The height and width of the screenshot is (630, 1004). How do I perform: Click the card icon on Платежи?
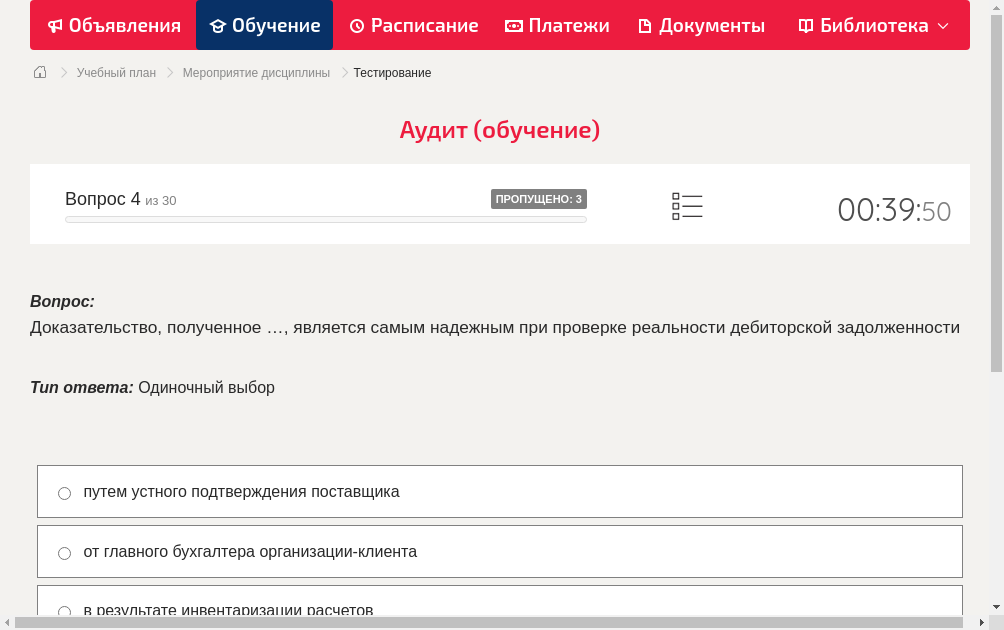tap(514, 25)
